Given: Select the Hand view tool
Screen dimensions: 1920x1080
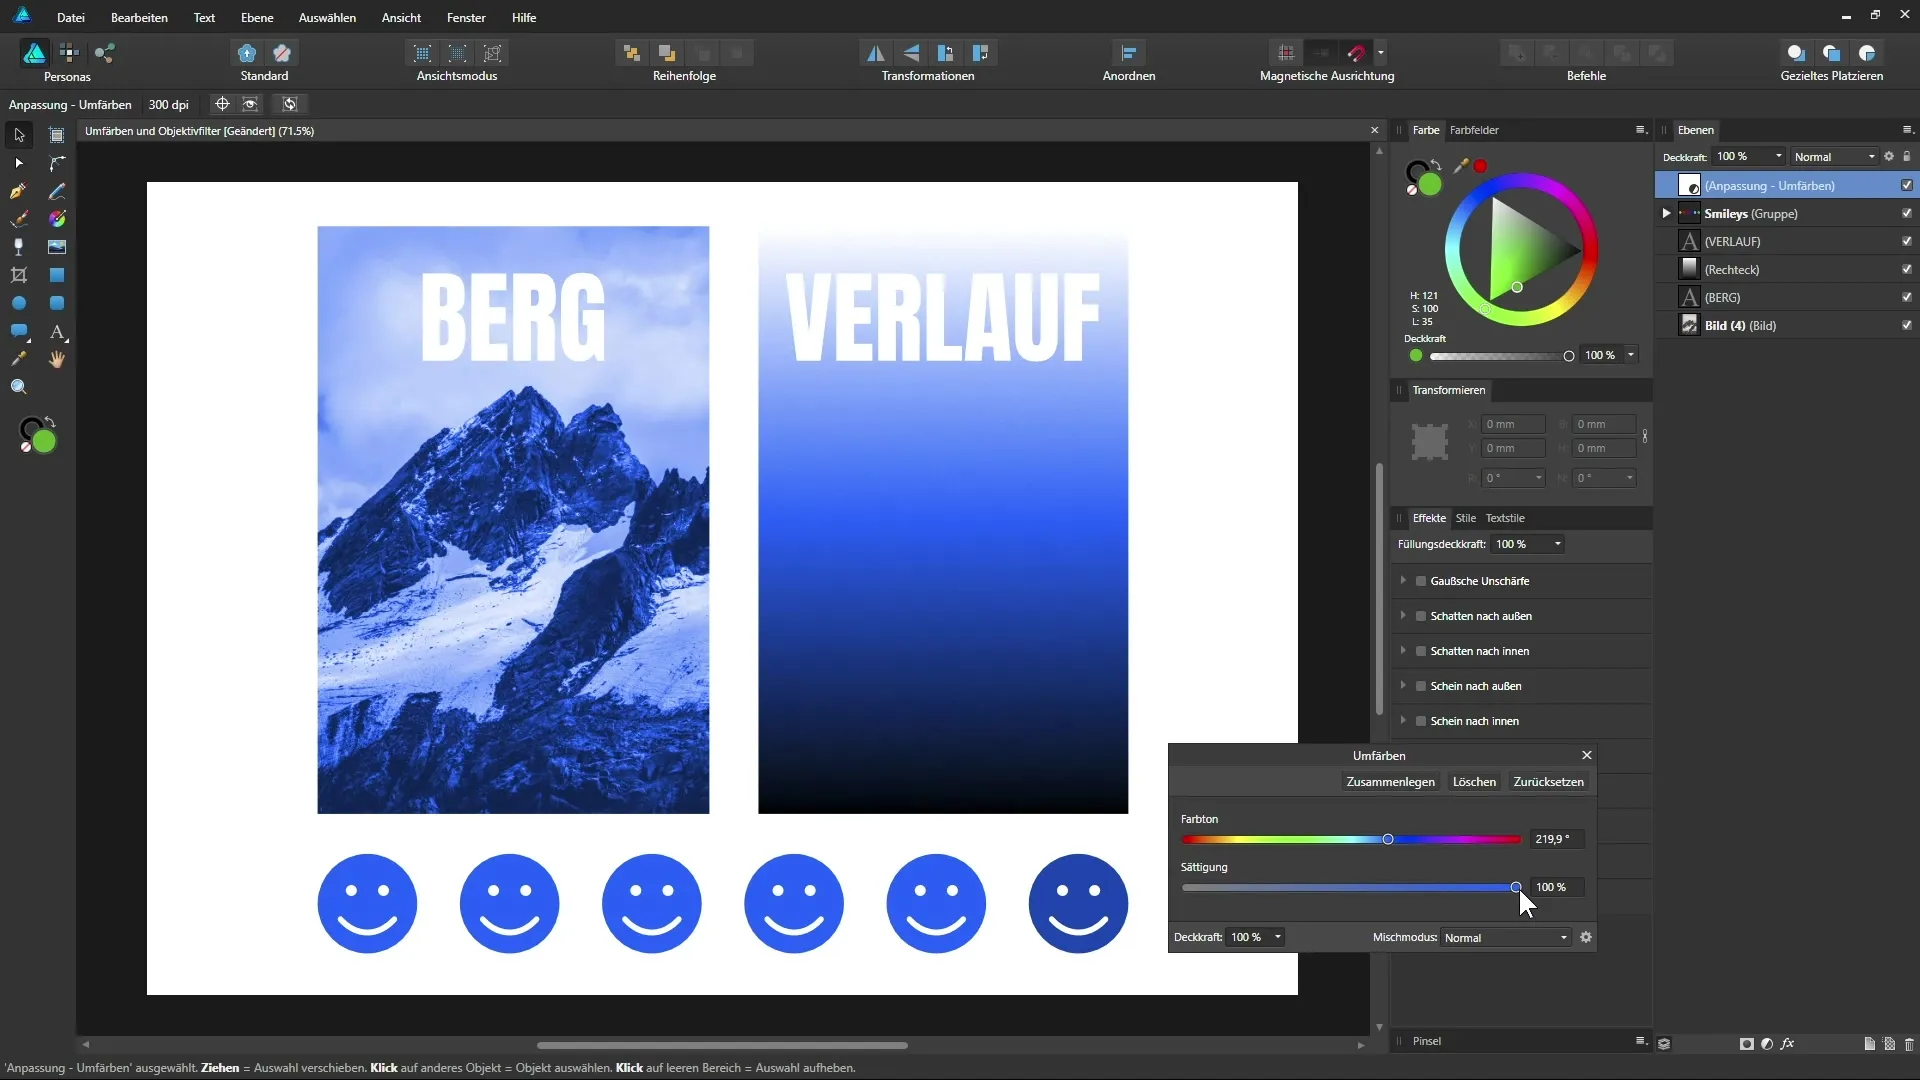Looking at the screenshot, I should coord(57,359).
